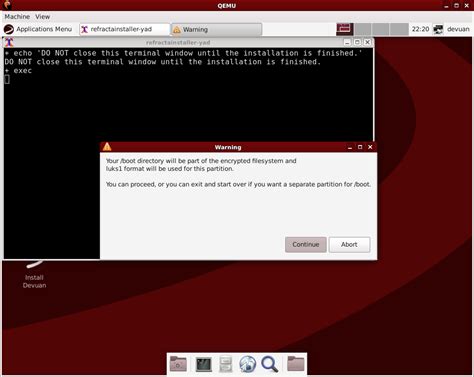Click the 'DO NOT close this terminal' output line
The width and height of the screenshot is (474, 377).
(163, 62)
